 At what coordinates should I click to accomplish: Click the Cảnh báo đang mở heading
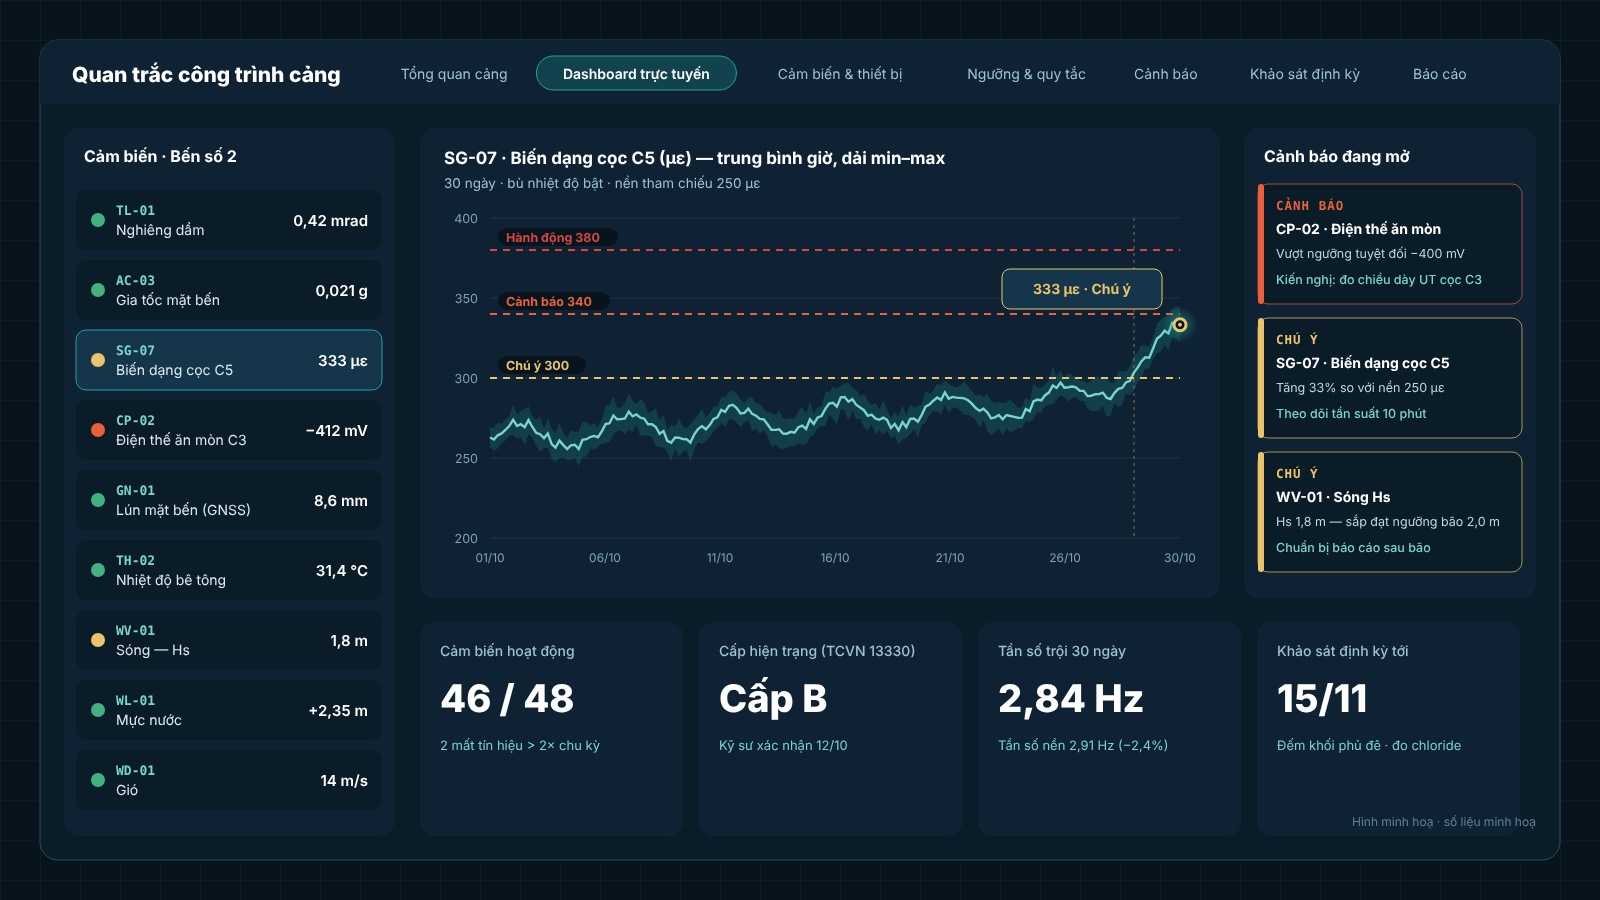[1337, 157]
